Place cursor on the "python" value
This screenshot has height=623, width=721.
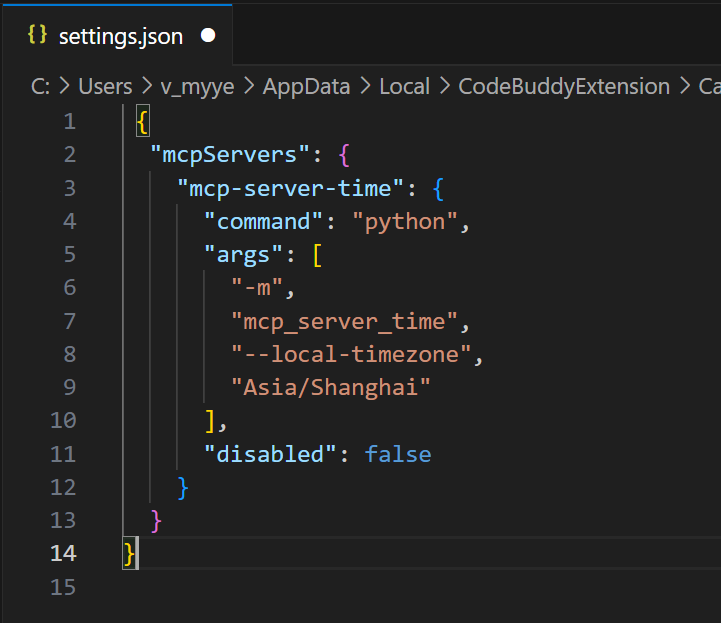coord(404,221)
